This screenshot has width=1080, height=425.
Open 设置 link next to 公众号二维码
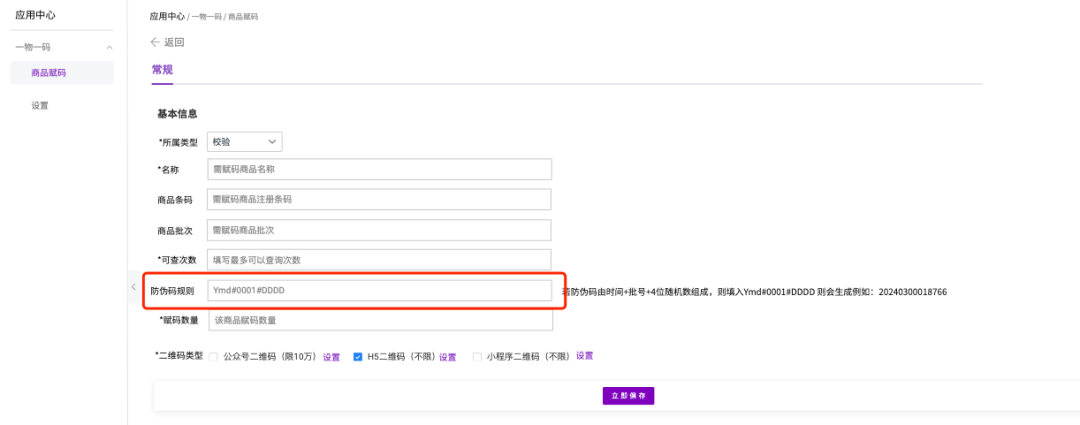click(331, 357)
